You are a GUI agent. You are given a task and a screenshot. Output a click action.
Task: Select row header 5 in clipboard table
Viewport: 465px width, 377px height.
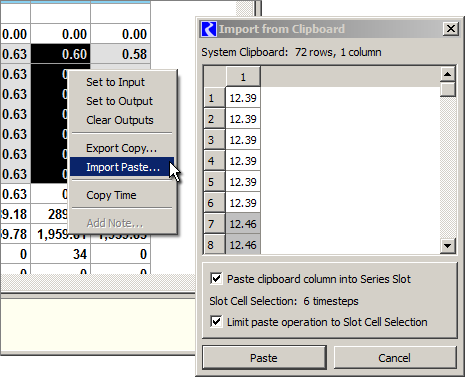[214, 182]
